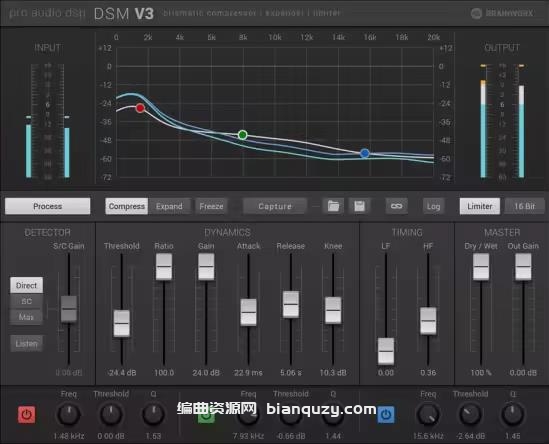Click the red band Threshold knob
The width and height of the screenshot is (549, 444).
click(111, 415)
